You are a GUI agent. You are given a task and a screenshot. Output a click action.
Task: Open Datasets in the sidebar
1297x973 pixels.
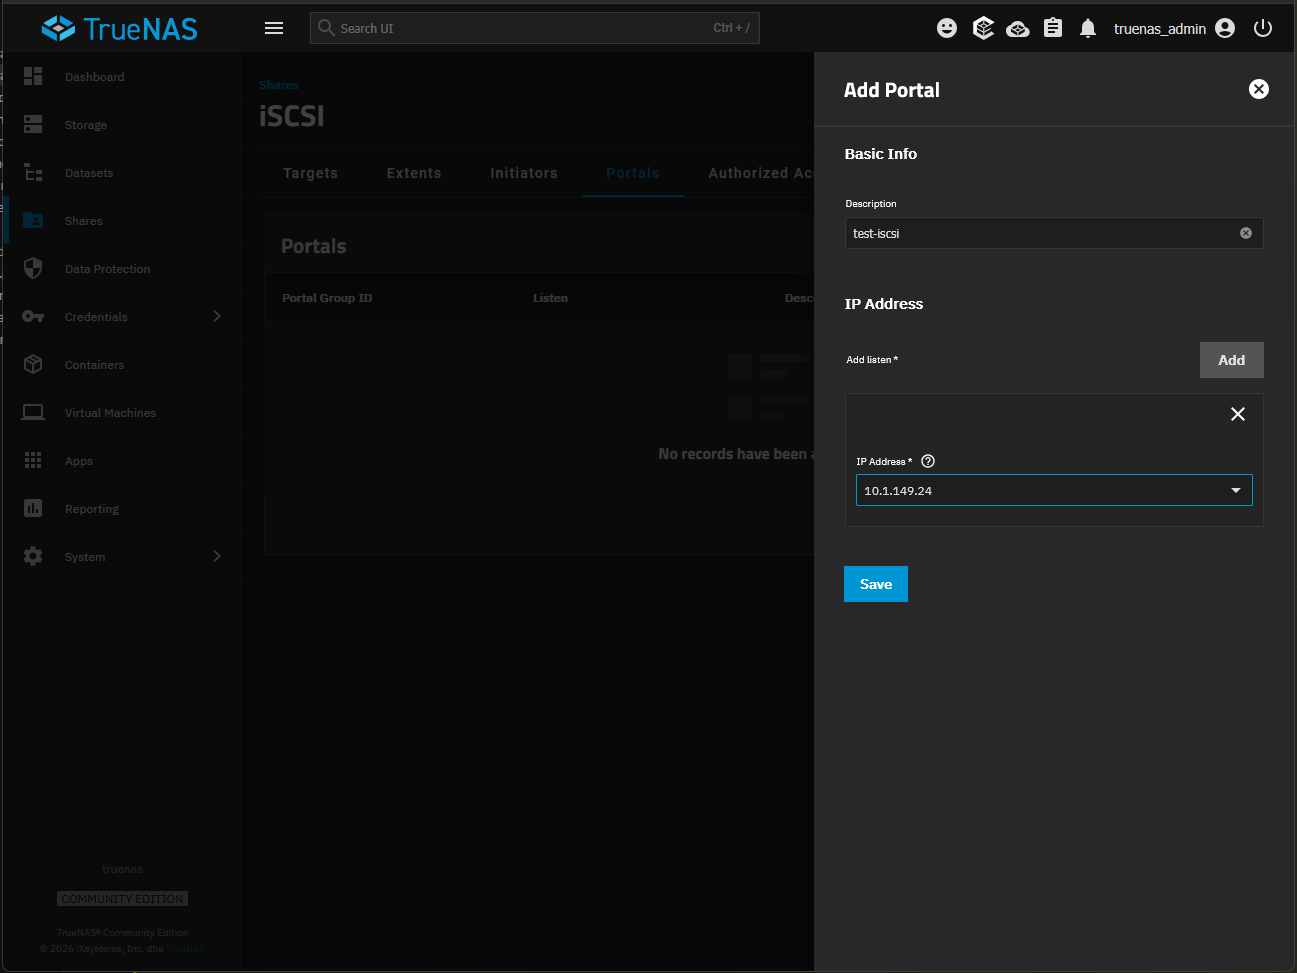click(x=89, y=173)
